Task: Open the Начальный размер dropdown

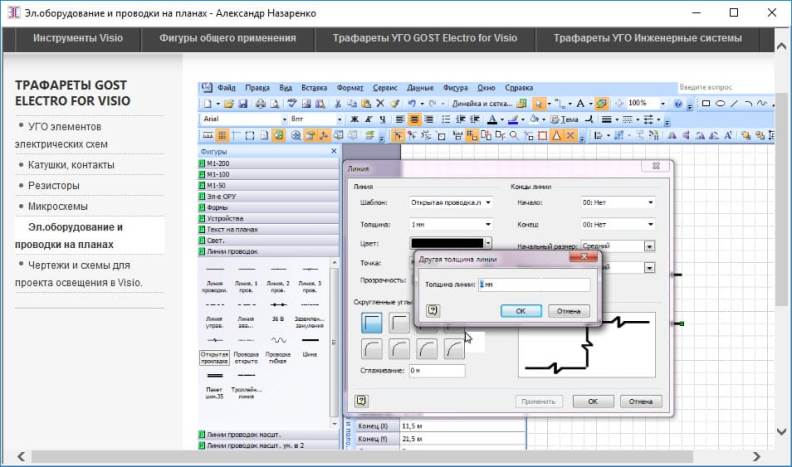Action: point(650,246)
